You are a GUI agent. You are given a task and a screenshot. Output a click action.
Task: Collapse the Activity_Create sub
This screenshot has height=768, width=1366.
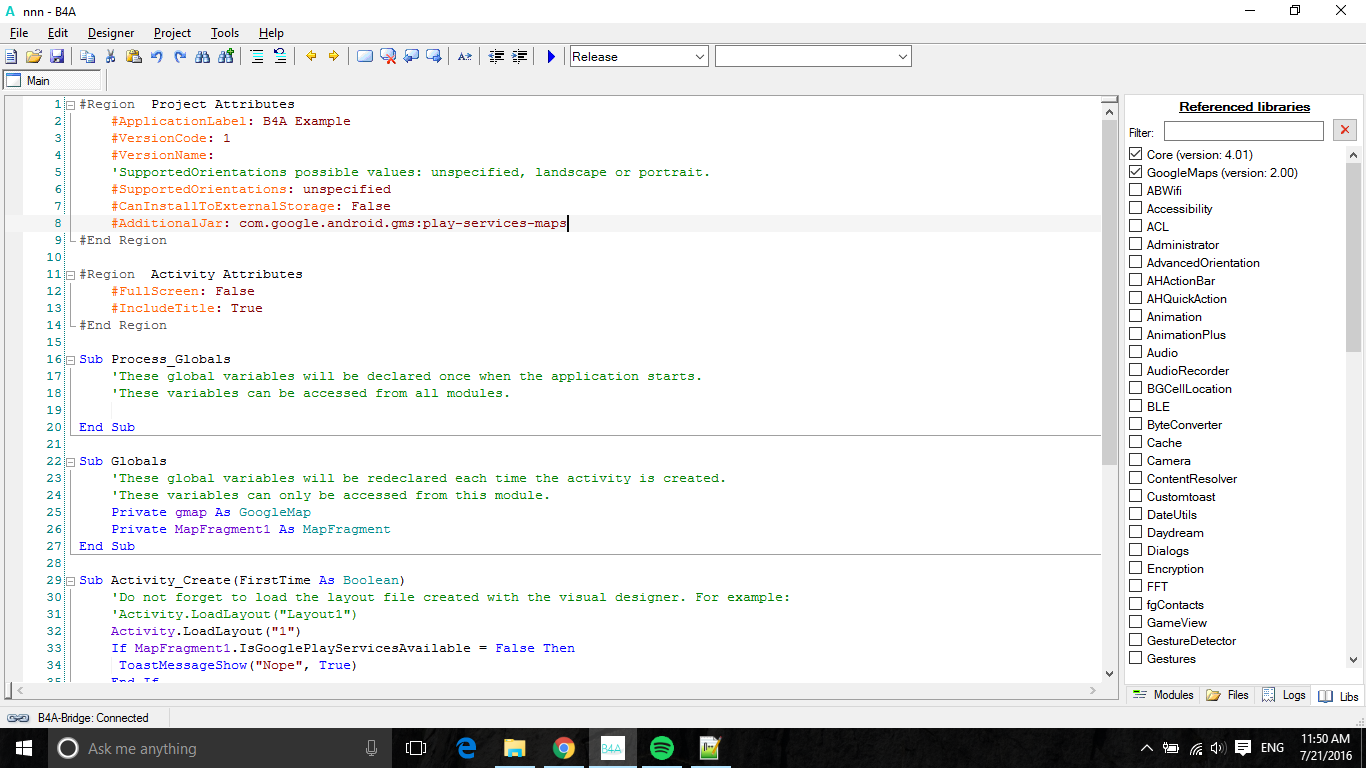pyautogui.click(x=70, y=580)
